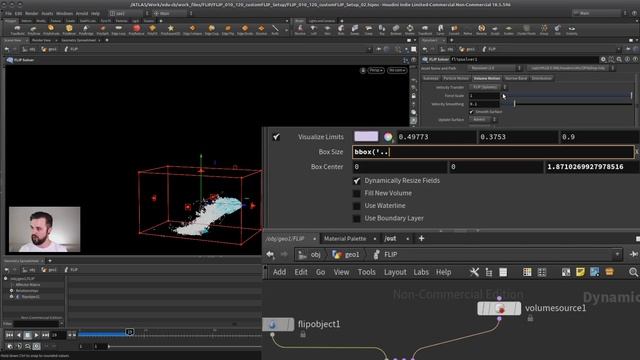Open the network editor Add menu

coord(279,272)
